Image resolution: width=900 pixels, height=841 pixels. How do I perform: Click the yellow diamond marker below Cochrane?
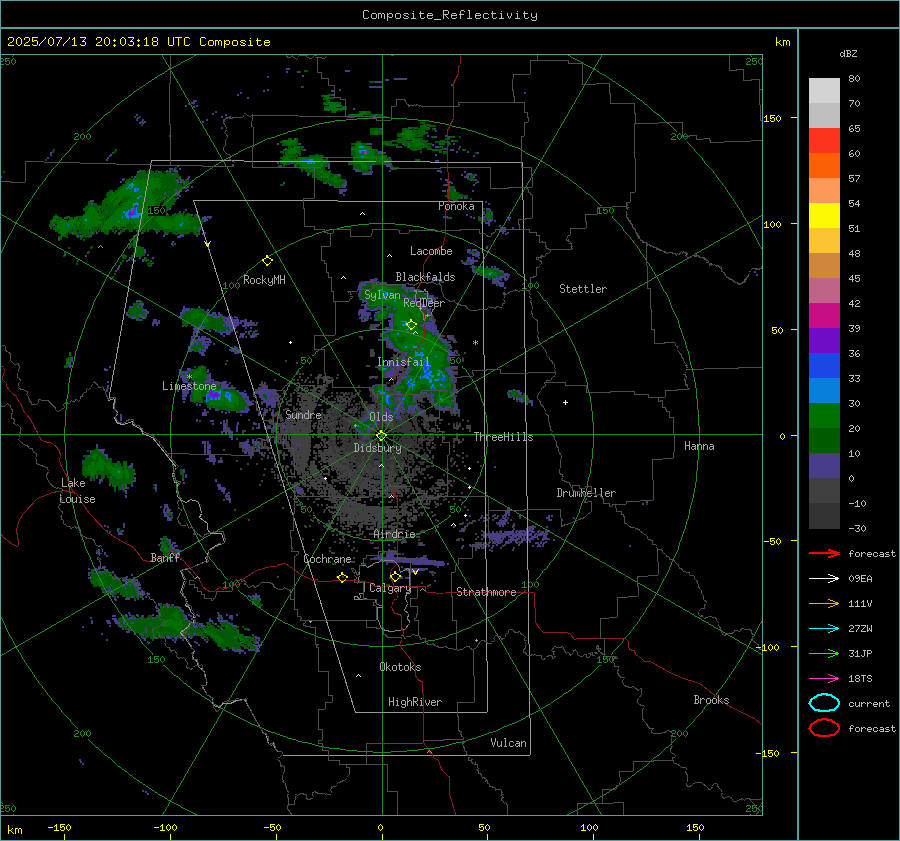click(x=342, y=577)
